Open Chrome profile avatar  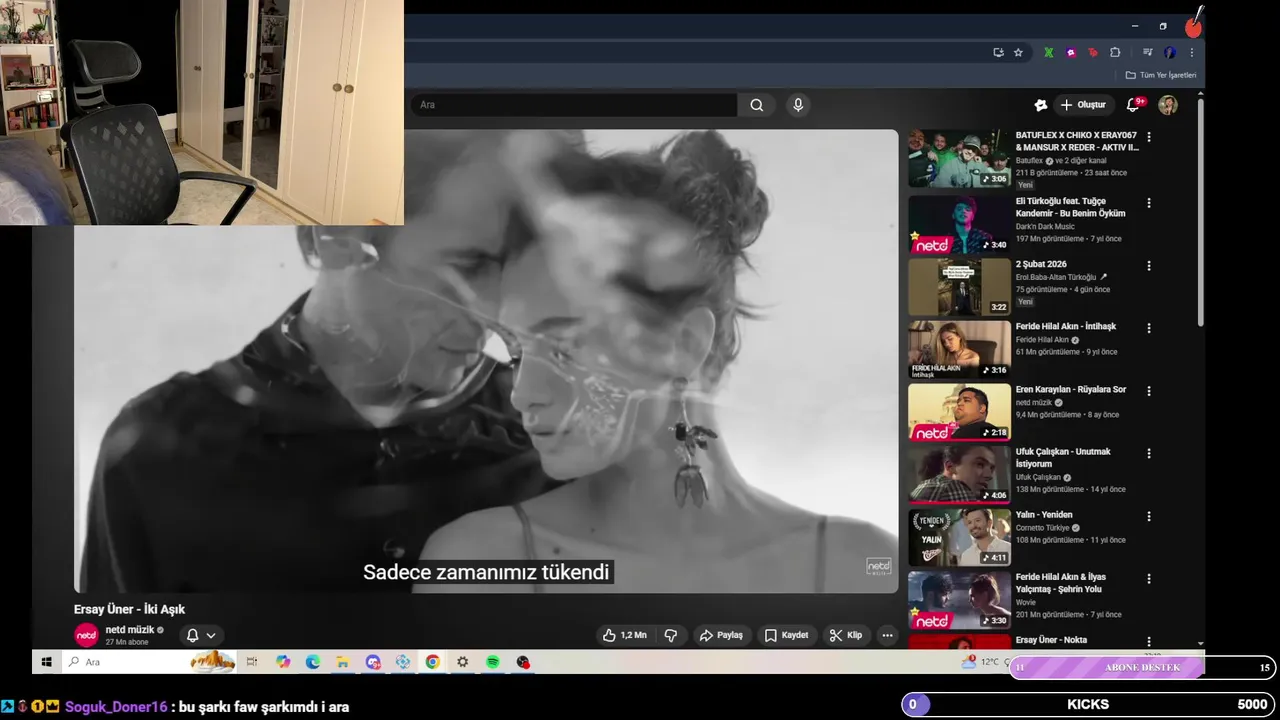tap(1170, 52)
